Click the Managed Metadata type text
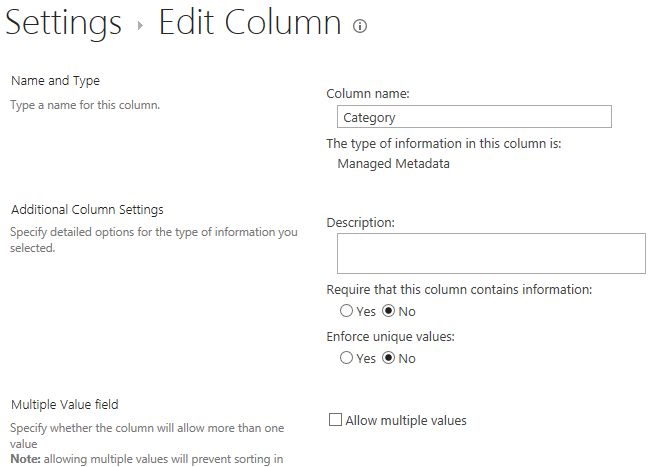Screen dimensions: 655x467 pos(393,164)
